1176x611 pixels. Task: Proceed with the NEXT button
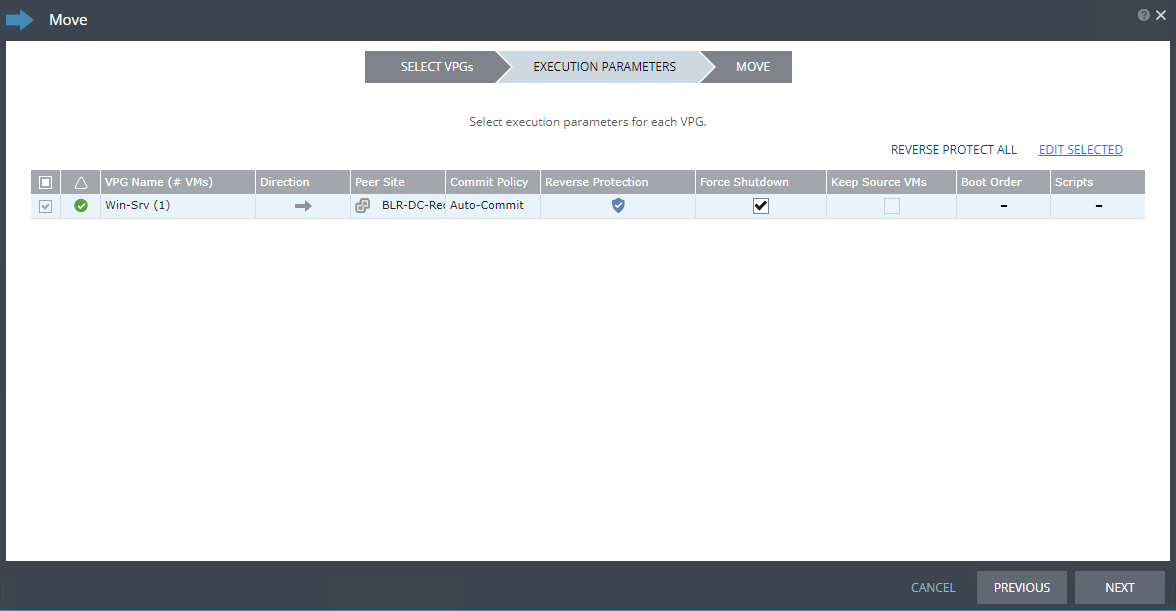click(x=1120, y=588)
